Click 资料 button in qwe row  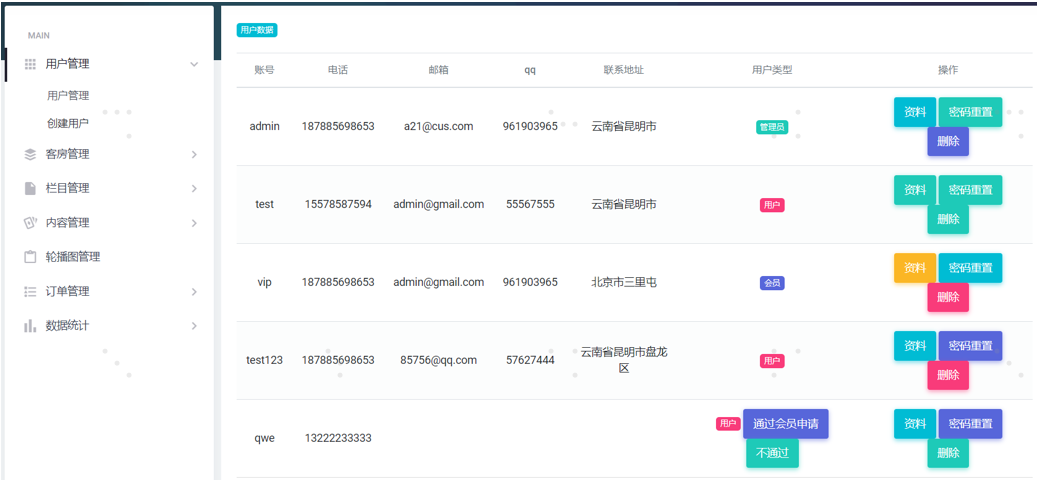click(x=915, y=424)
